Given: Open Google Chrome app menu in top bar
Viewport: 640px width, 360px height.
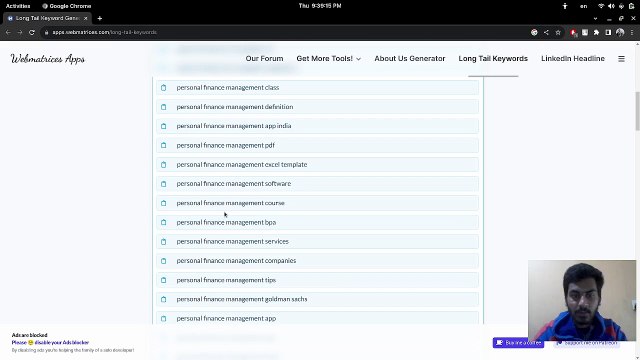Looking at the screenshot, I should 67,6.
